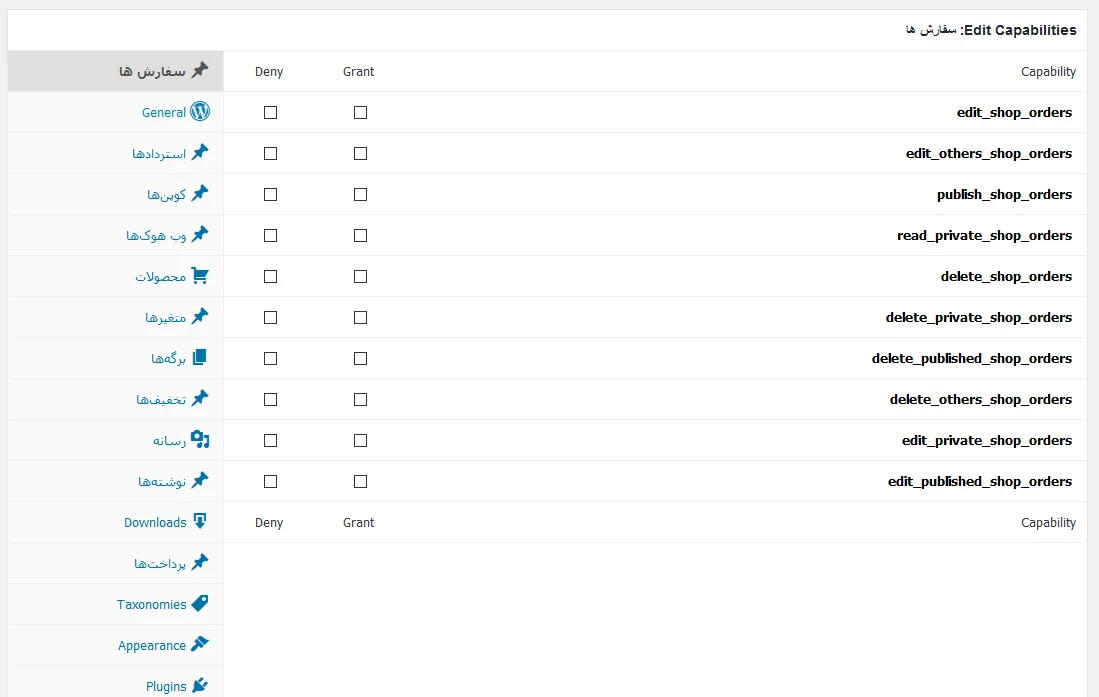This screenshot has height=697, width=1099.
Task: Click the download icon beside Downloads
Action: coord(200,521)
